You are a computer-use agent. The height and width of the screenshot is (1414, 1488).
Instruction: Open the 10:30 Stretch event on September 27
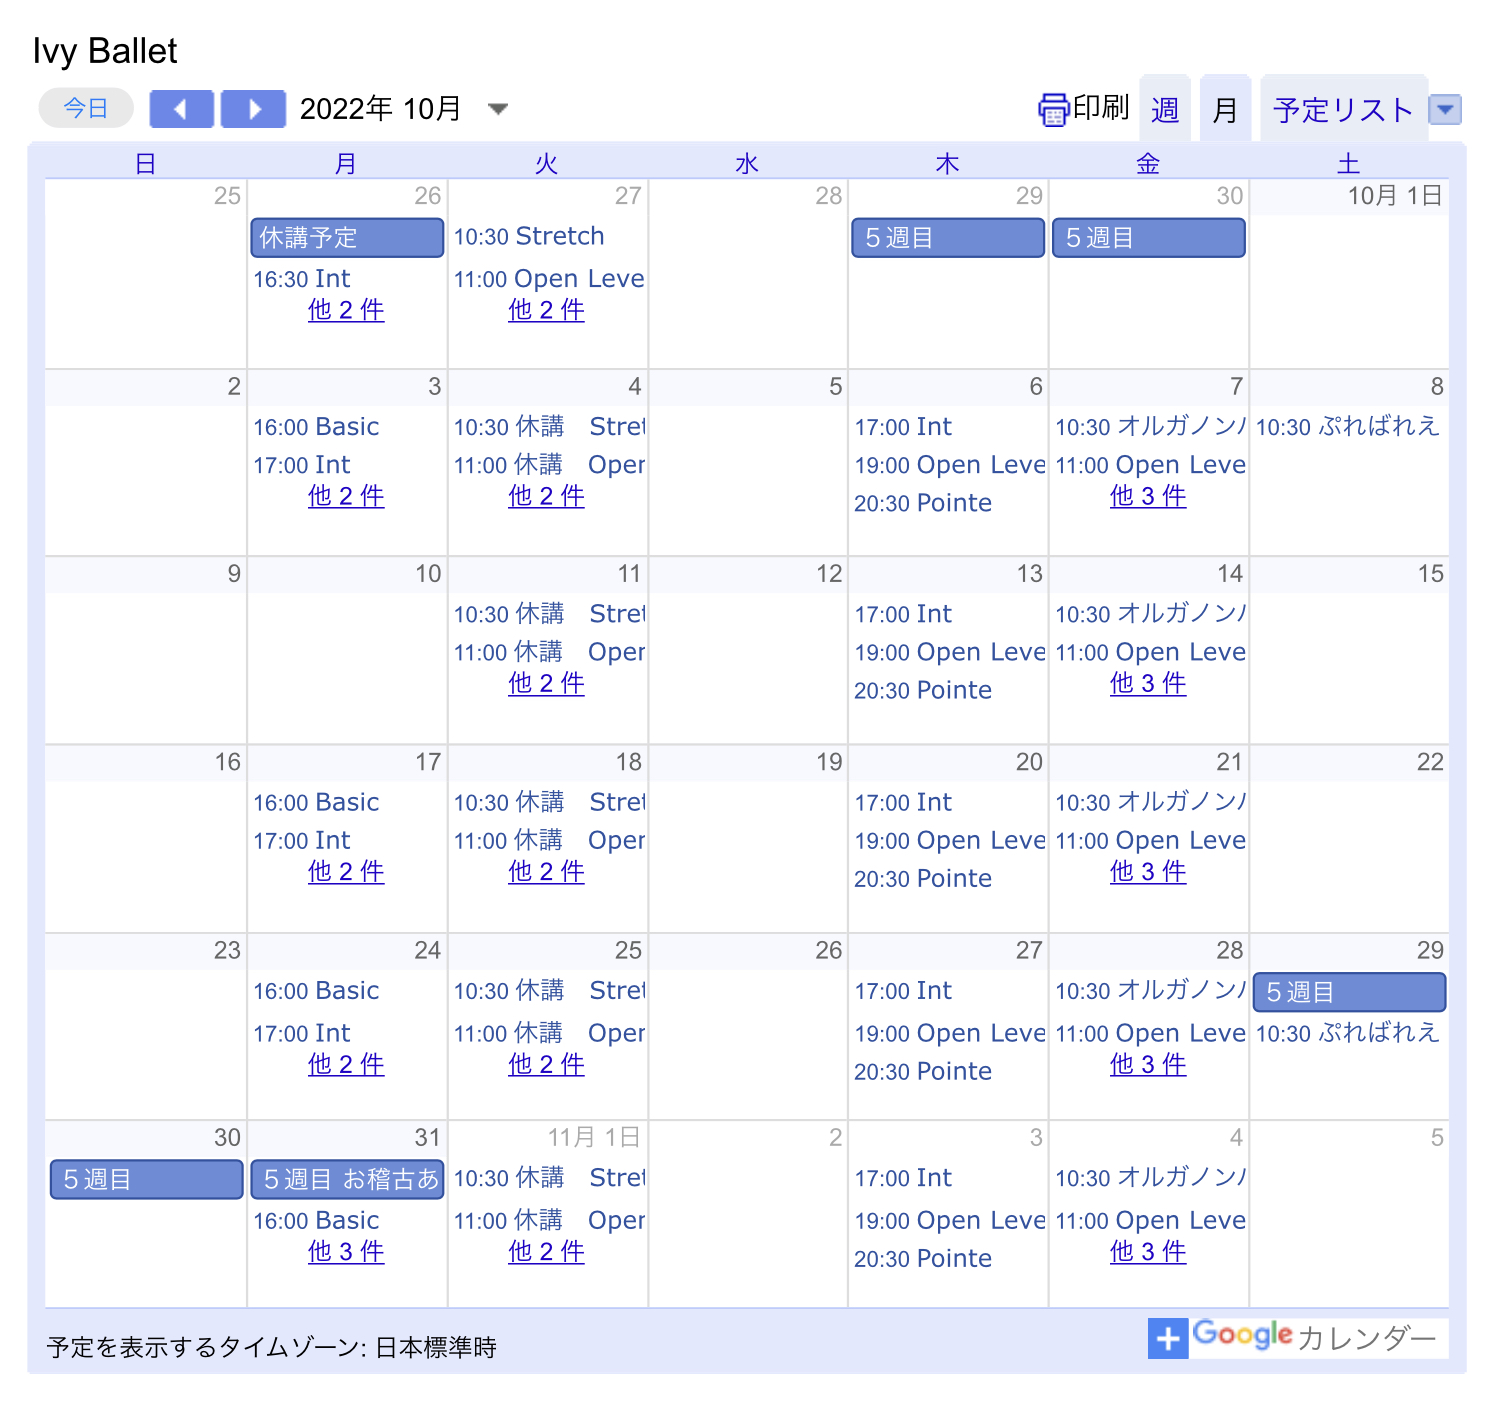529,237
